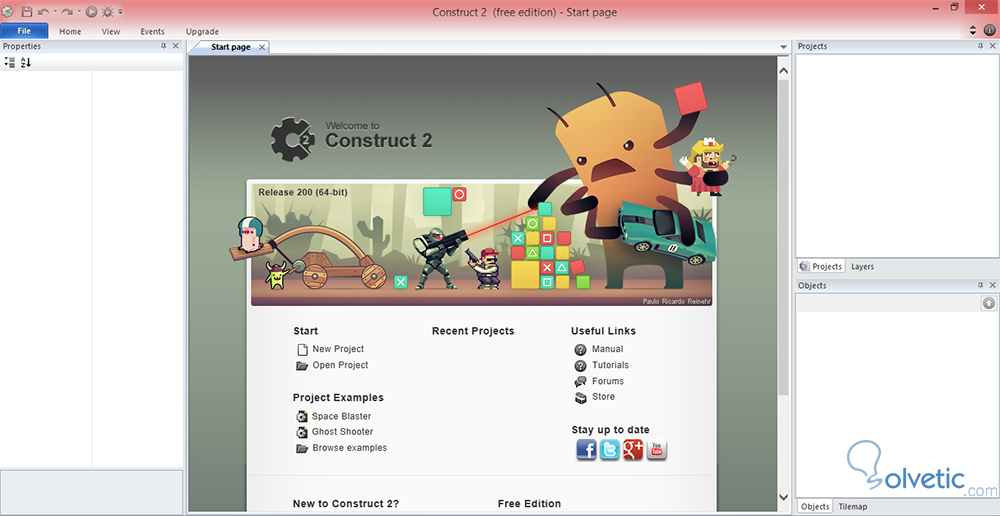Close the Objects panel
The width and height of the screenshot is (1000, 516).
992,285
